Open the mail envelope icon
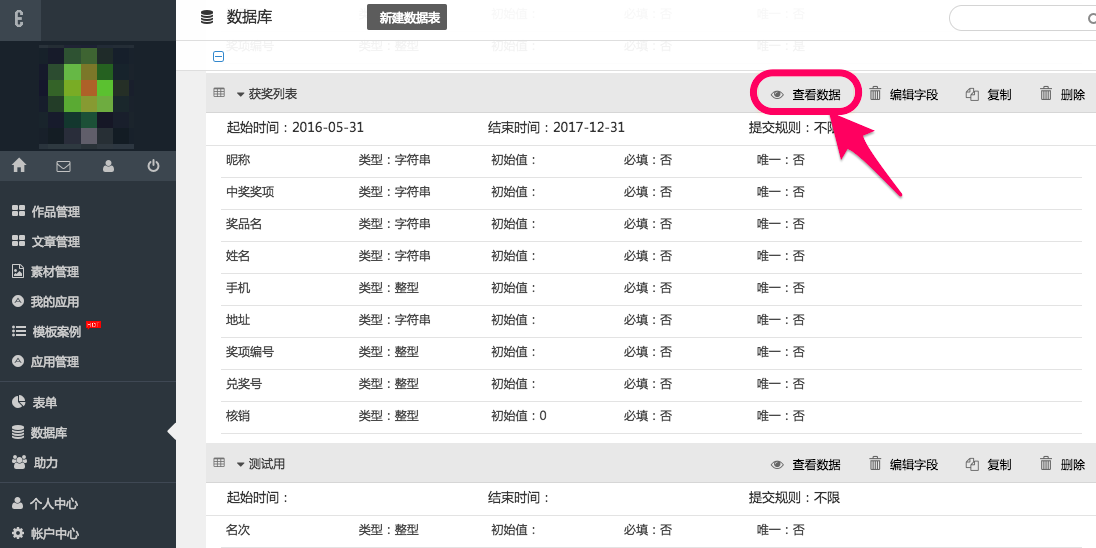Screen dimensions: 1096x548 tap(64, 166)
